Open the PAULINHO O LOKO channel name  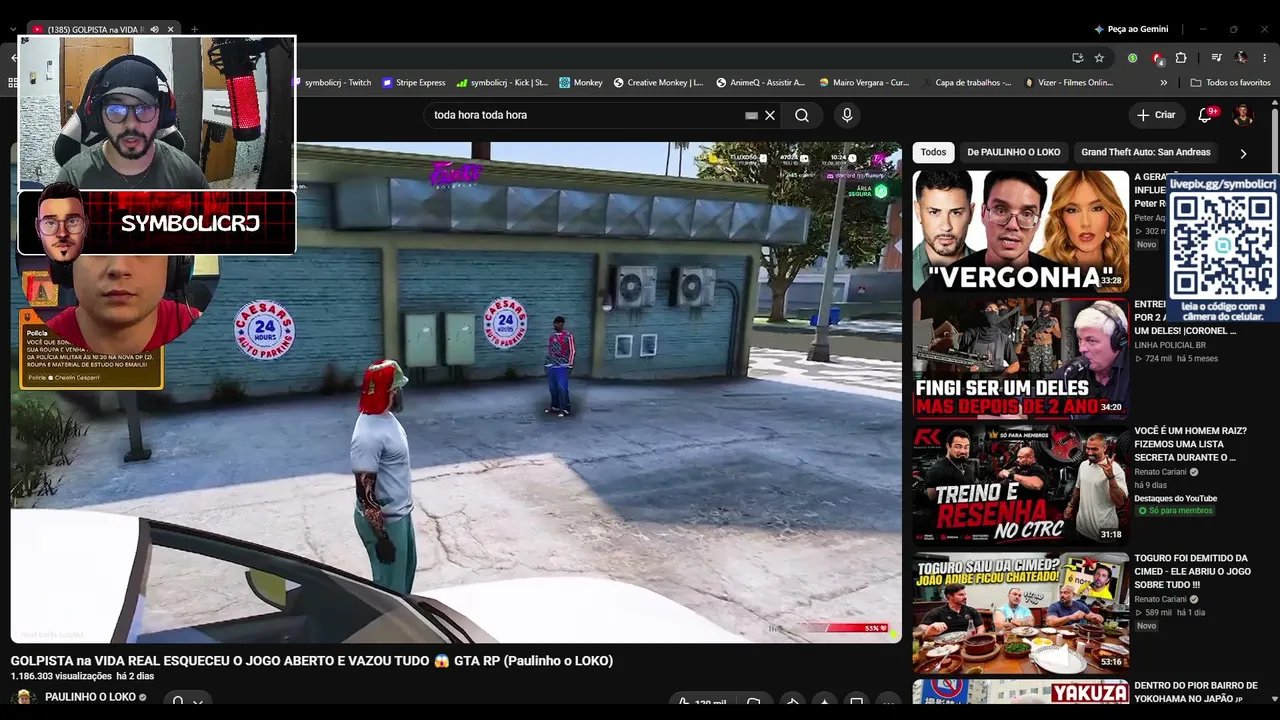coord(90,697)
